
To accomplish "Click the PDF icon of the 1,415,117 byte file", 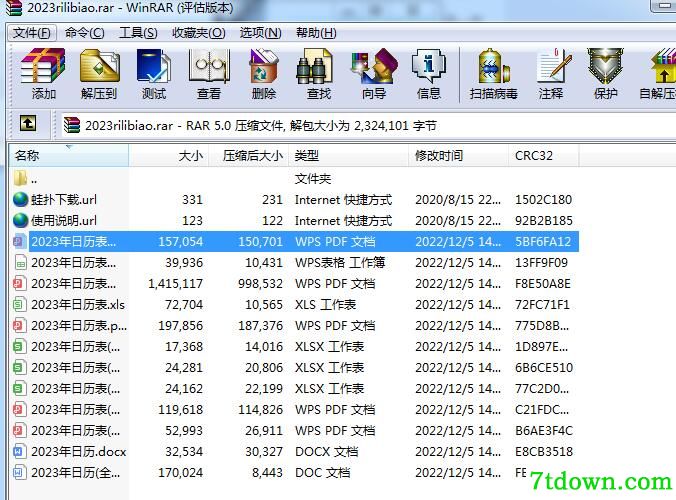I will 20,283.
